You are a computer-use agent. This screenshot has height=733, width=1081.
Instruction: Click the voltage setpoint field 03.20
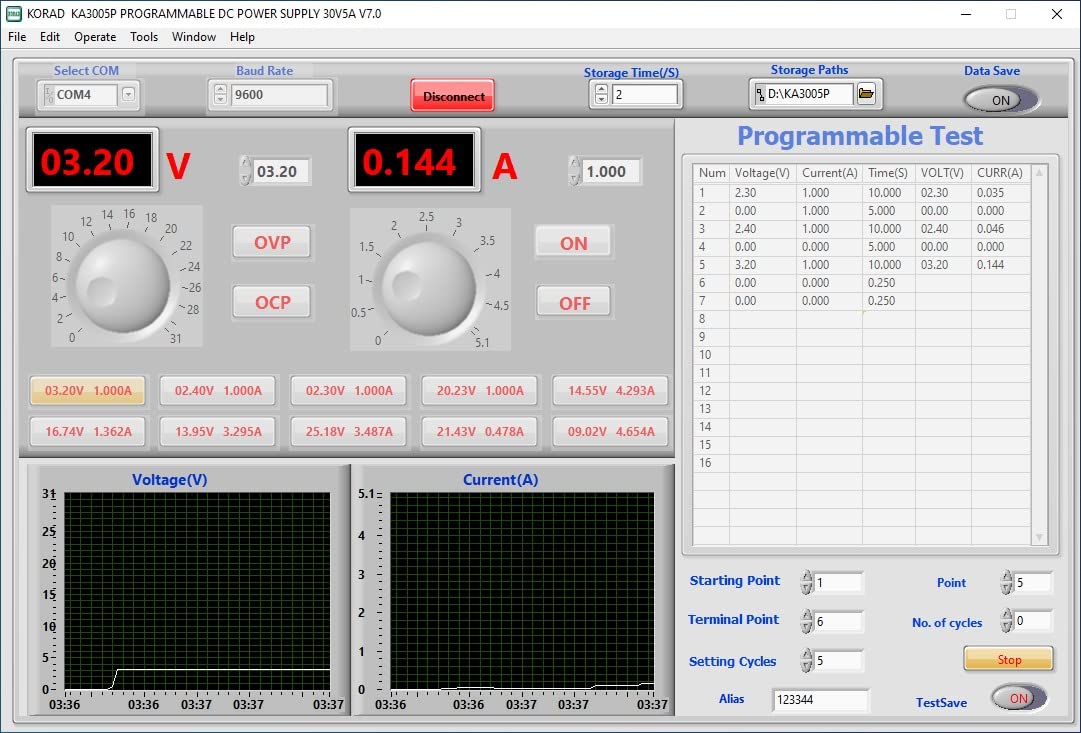pos(281,171)
